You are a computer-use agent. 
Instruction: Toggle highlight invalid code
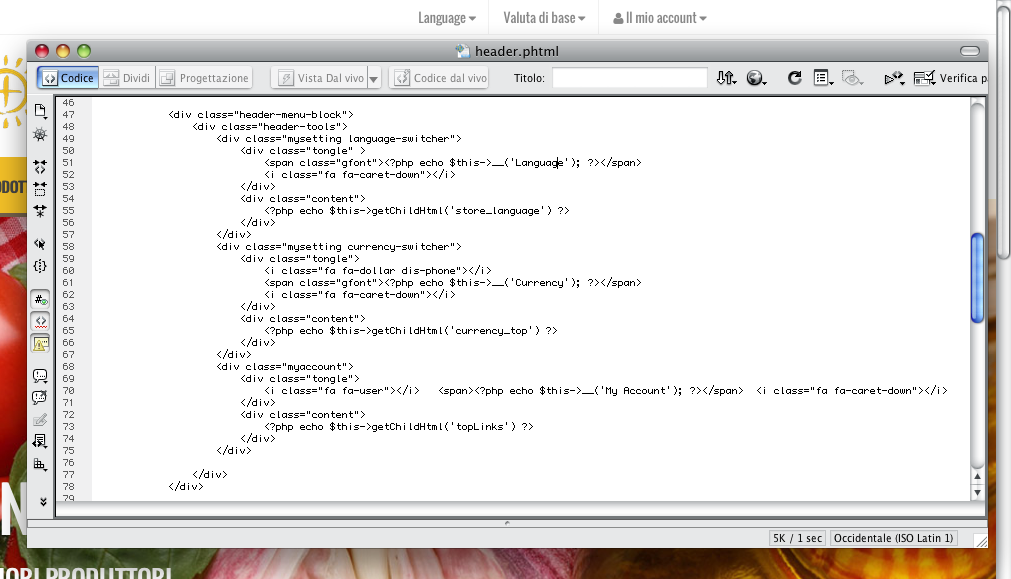coord(40,321)
